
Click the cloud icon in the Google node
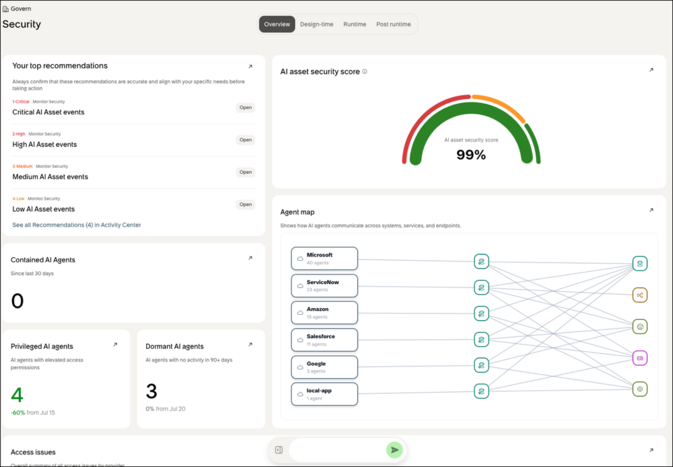(x=300, y=367)
